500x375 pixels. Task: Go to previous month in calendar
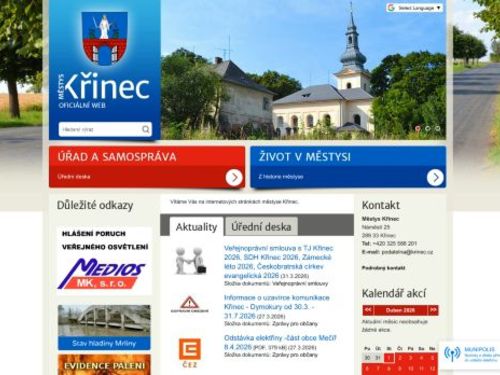[368, 310]
